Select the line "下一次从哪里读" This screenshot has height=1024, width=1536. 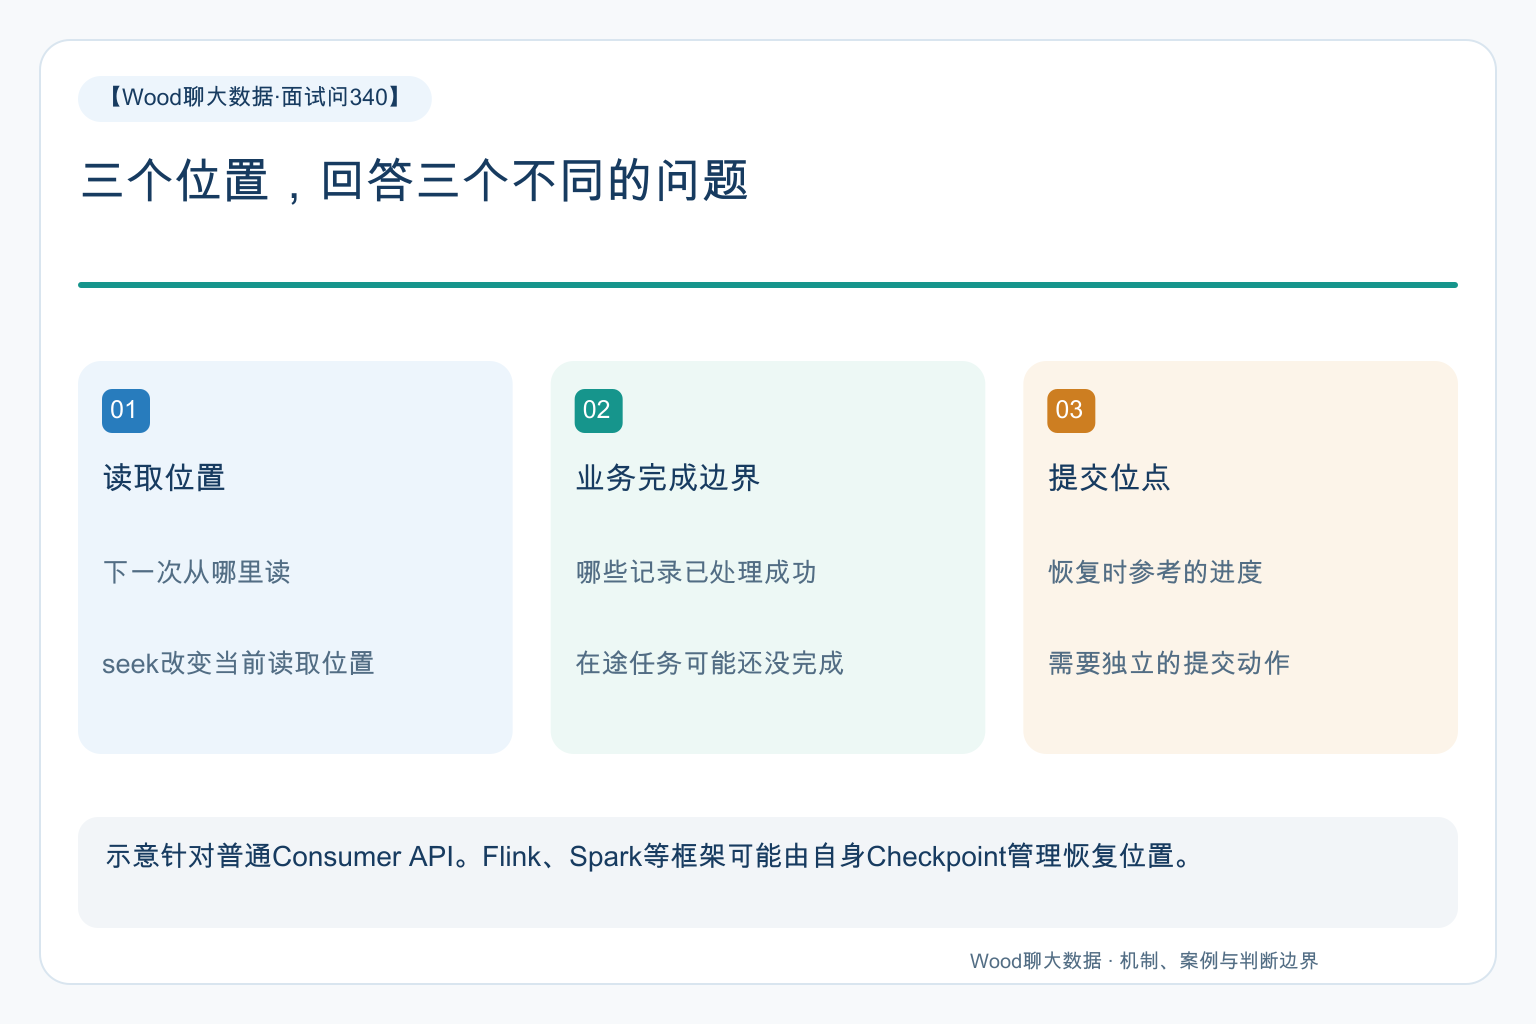point(197,572)
